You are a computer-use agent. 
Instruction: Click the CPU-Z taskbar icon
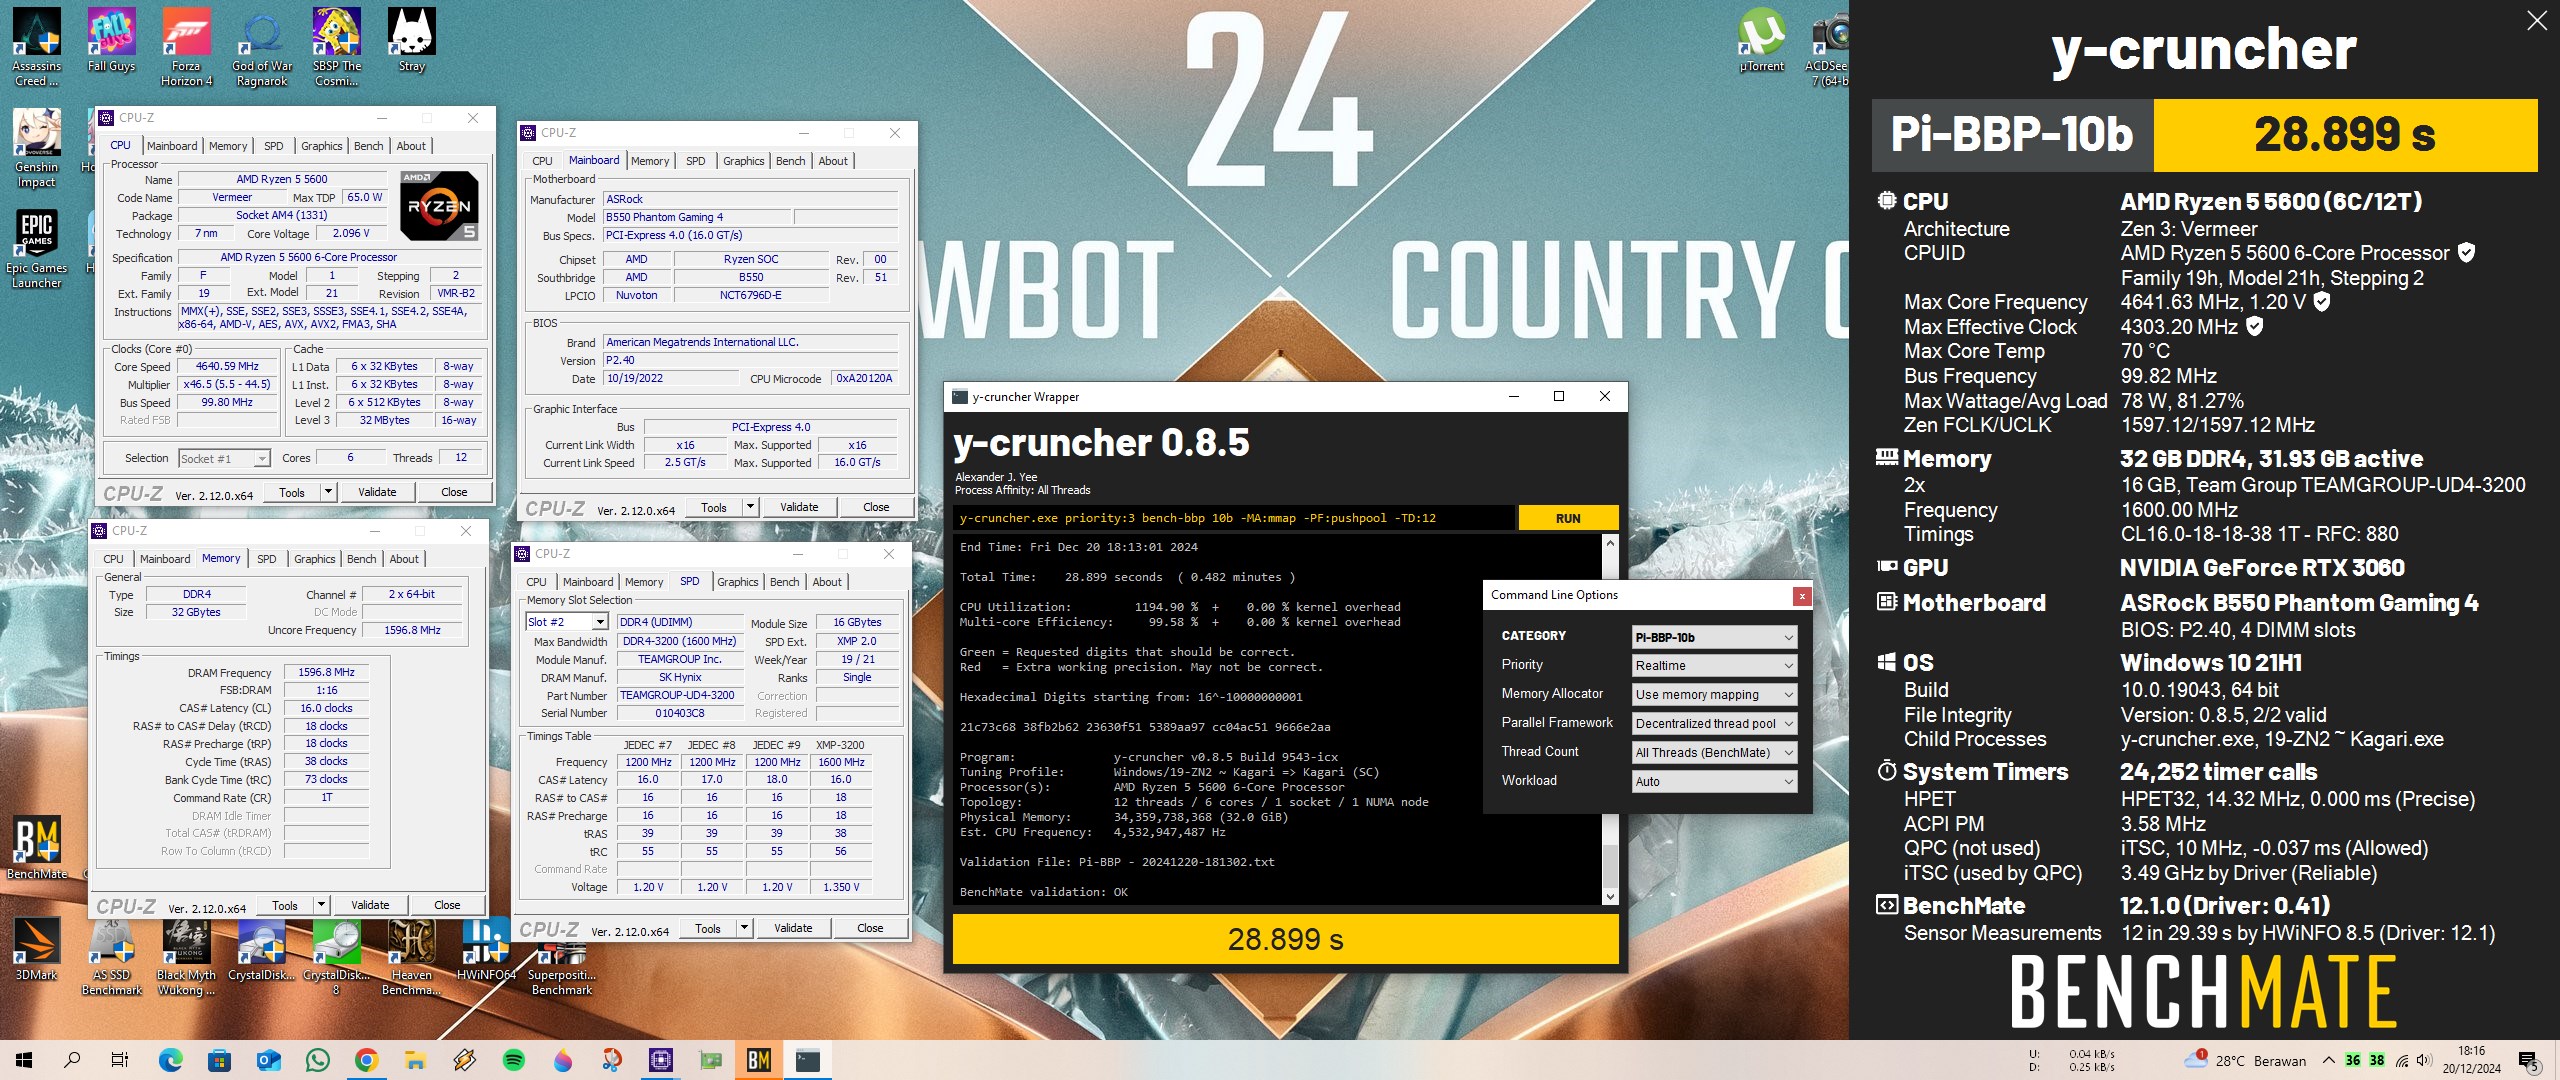pos(660,1060)
